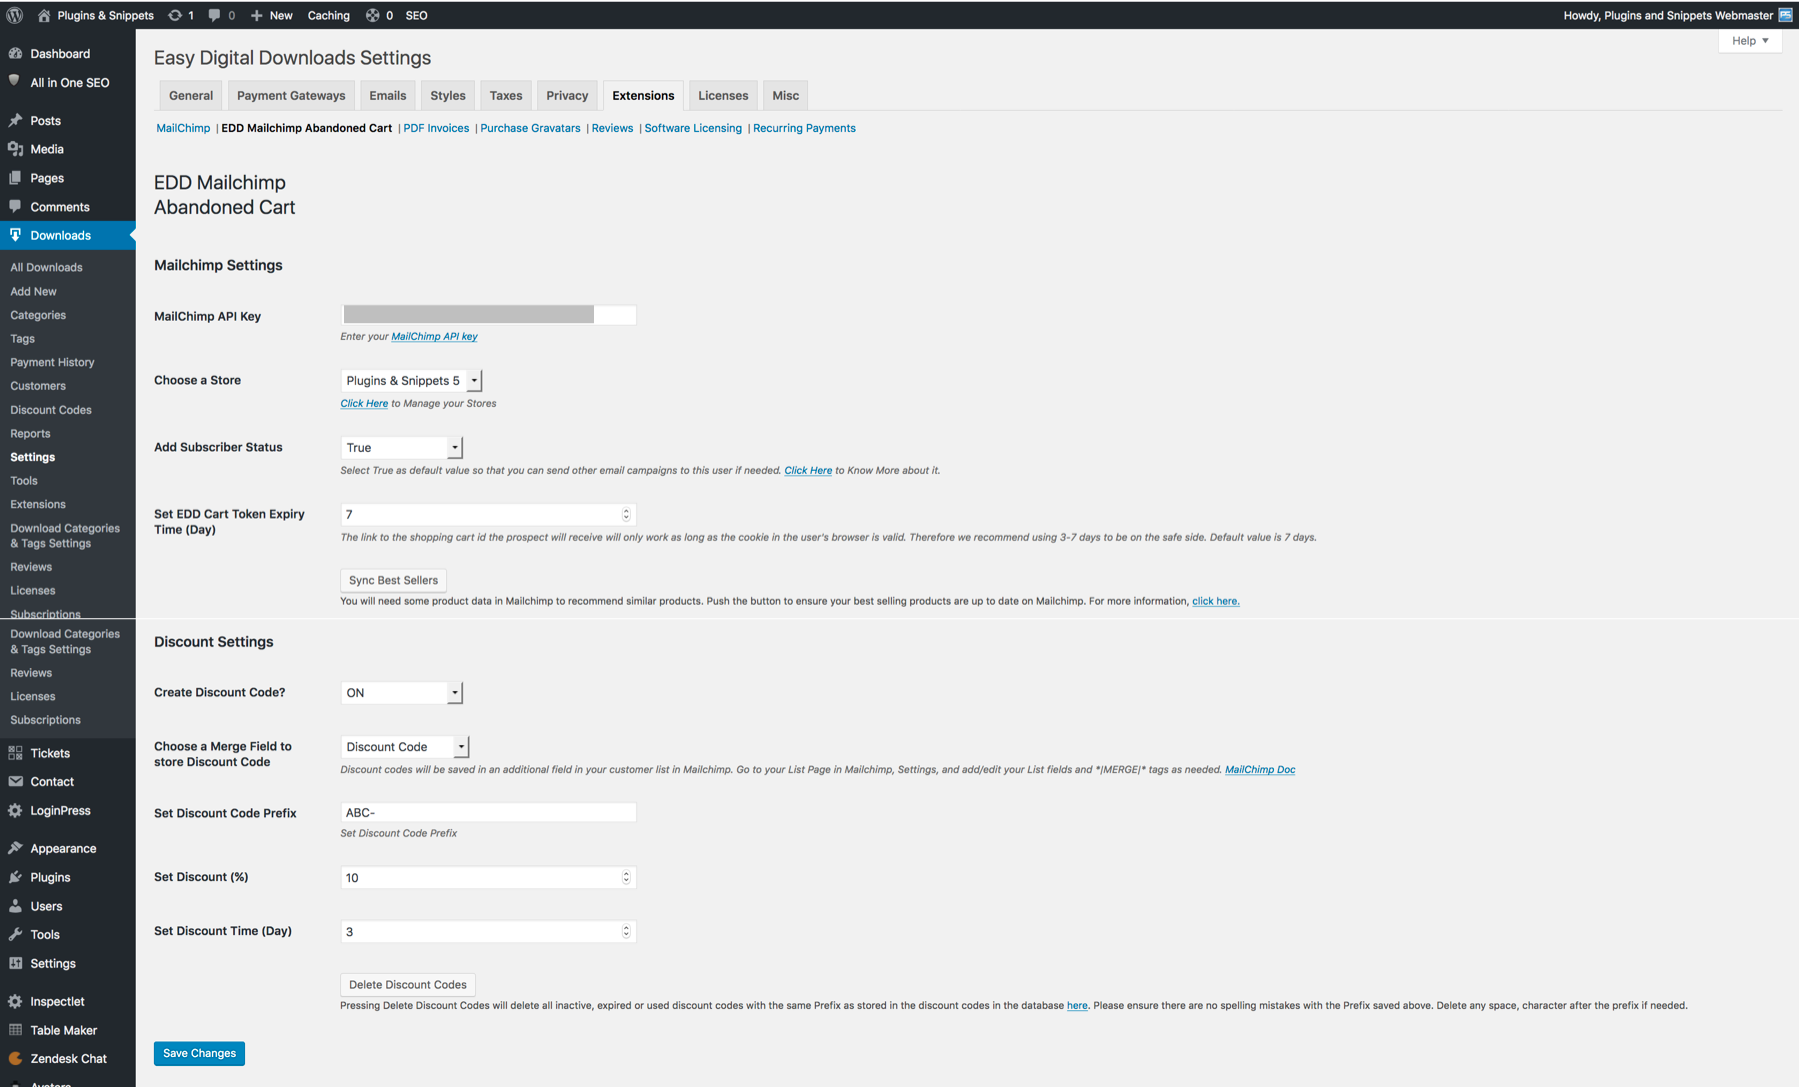This screenshot has height=1087, width=1799.
Task: Click the Comments icon in sidebar
Action: coord(15,206)
